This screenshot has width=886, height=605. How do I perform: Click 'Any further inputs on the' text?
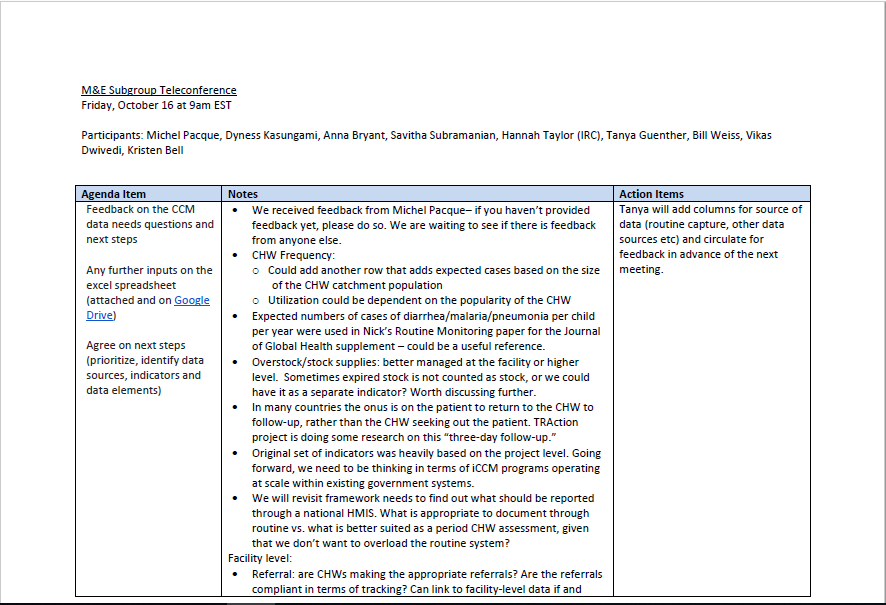pyautogui.click(x=149, y=270)
